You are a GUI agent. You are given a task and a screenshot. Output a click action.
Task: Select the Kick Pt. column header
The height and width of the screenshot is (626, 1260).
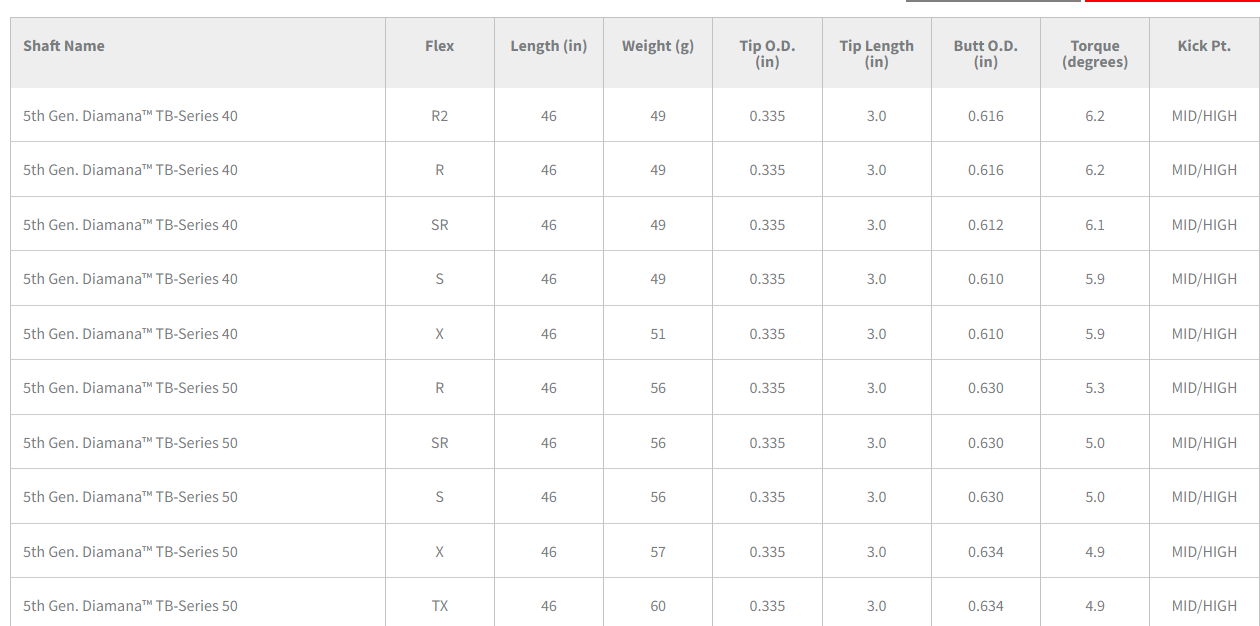[x=1204, y=46]
